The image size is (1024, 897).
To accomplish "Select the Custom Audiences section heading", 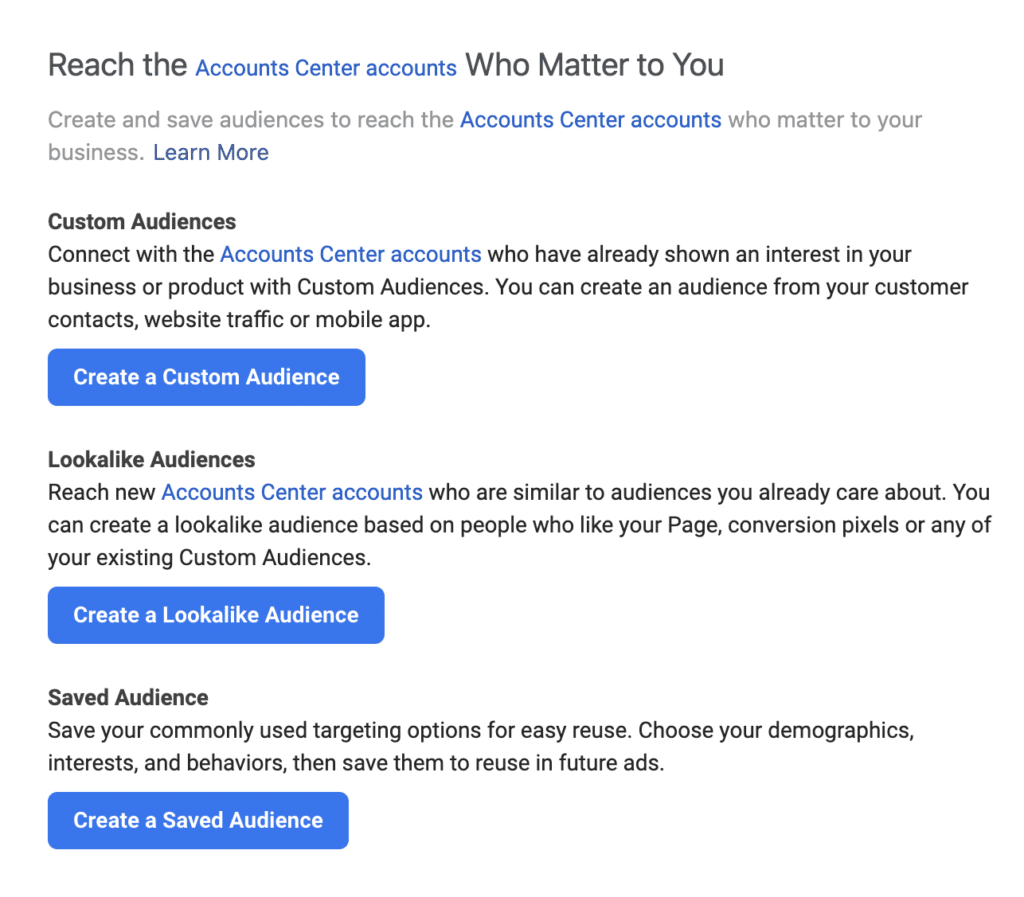I will click(x=142, y=221).
